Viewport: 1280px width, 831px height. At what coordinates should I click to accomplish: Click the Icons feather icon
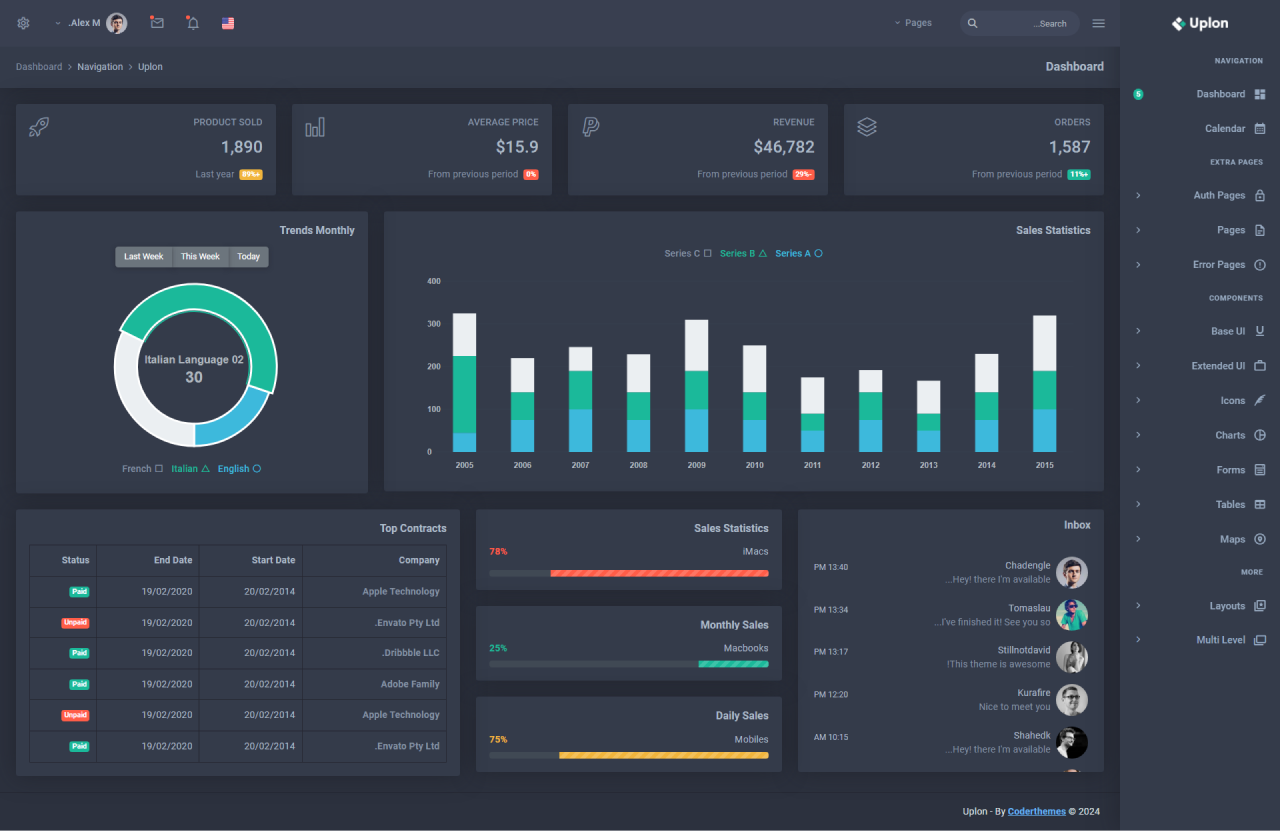pos(1260,401)
